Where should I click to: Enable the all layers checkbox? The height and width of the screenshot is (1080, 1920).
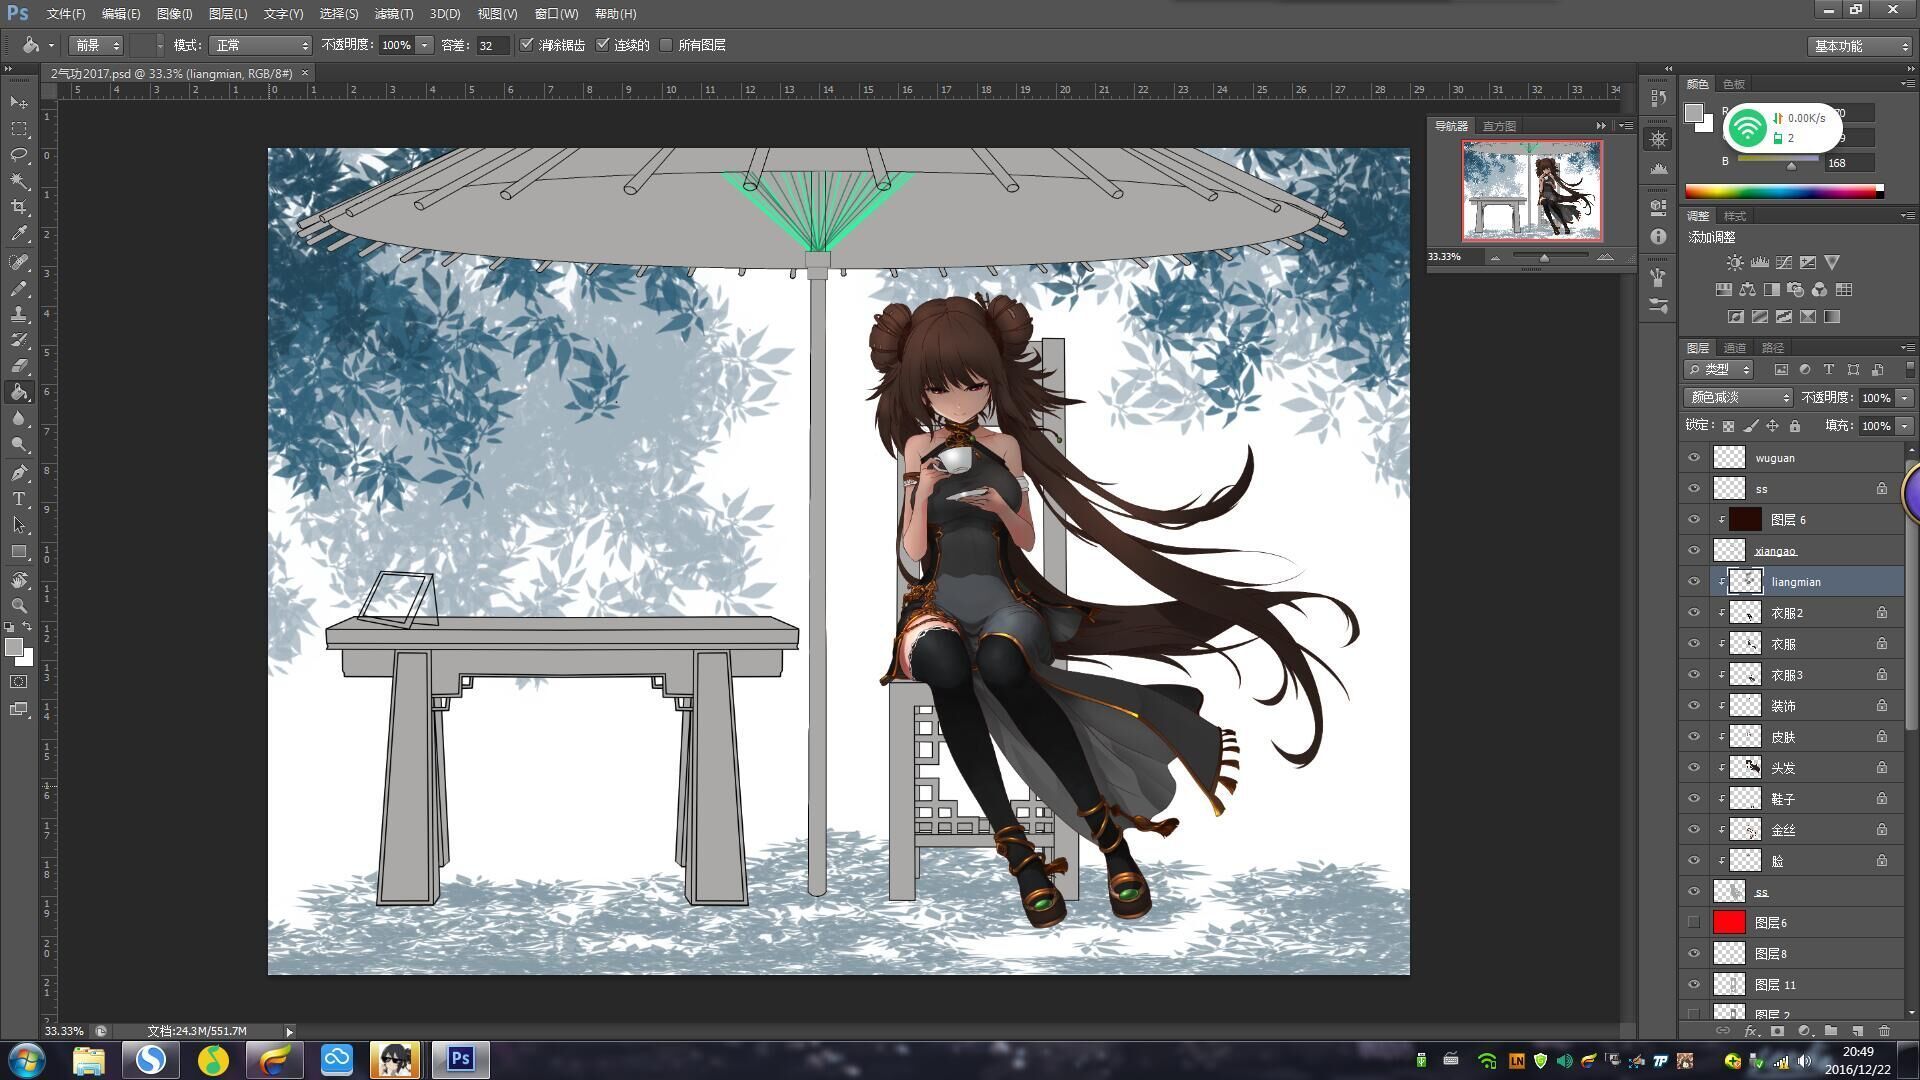[x=666, y=45]
